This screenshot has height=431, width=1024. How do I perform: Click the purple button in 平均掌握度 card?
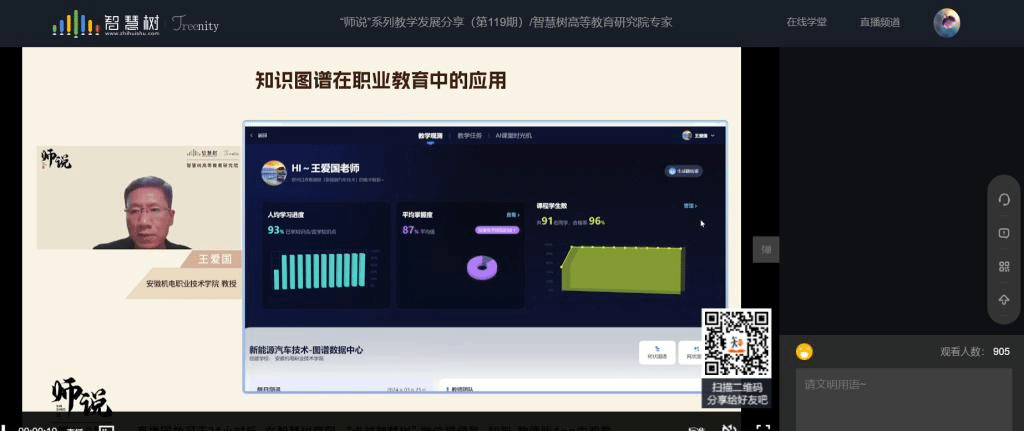(497, 230)
